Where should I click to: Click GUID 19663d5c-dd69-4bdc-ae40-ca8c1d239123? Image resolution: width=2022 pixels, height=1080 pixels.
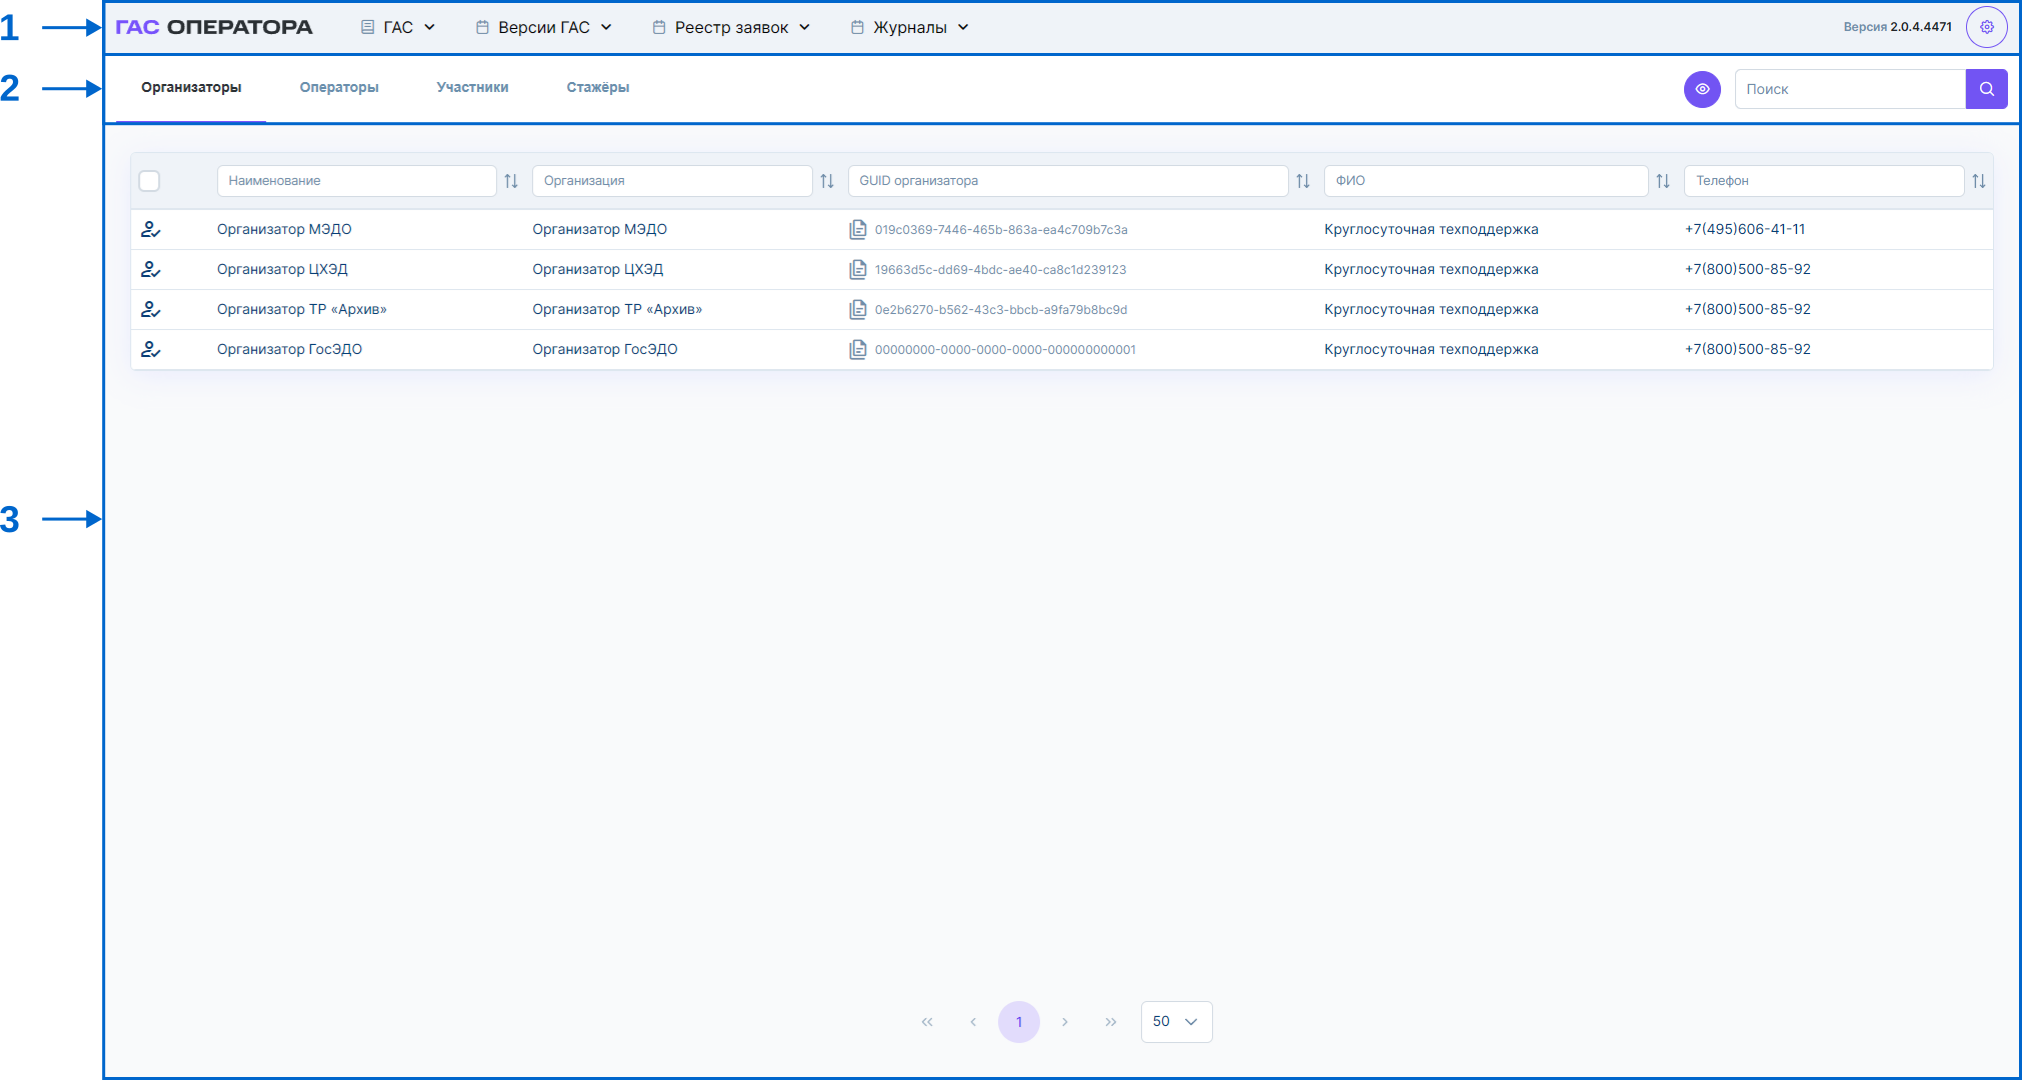(x=1000, y=270)
